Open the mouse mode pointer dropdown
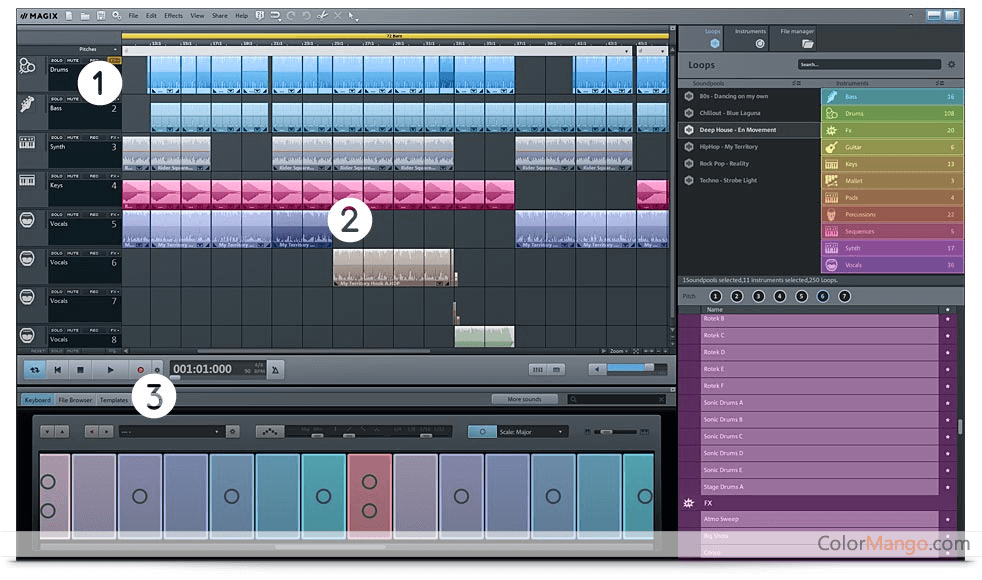Image resolution: width=982 pixels, height=580 pixels. tap(353, 16)
